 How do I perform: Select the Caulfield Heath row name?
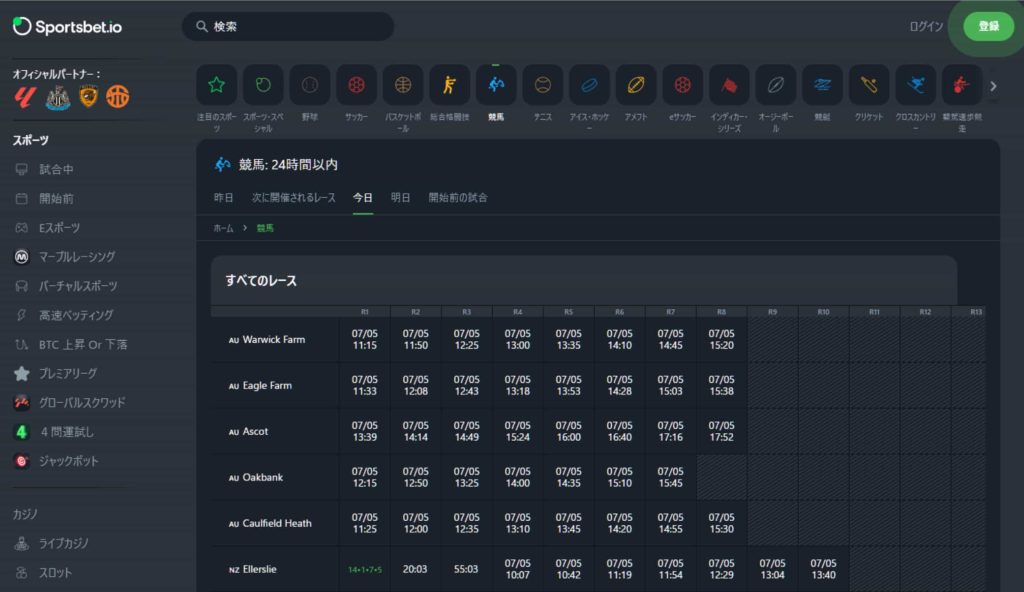277,523
